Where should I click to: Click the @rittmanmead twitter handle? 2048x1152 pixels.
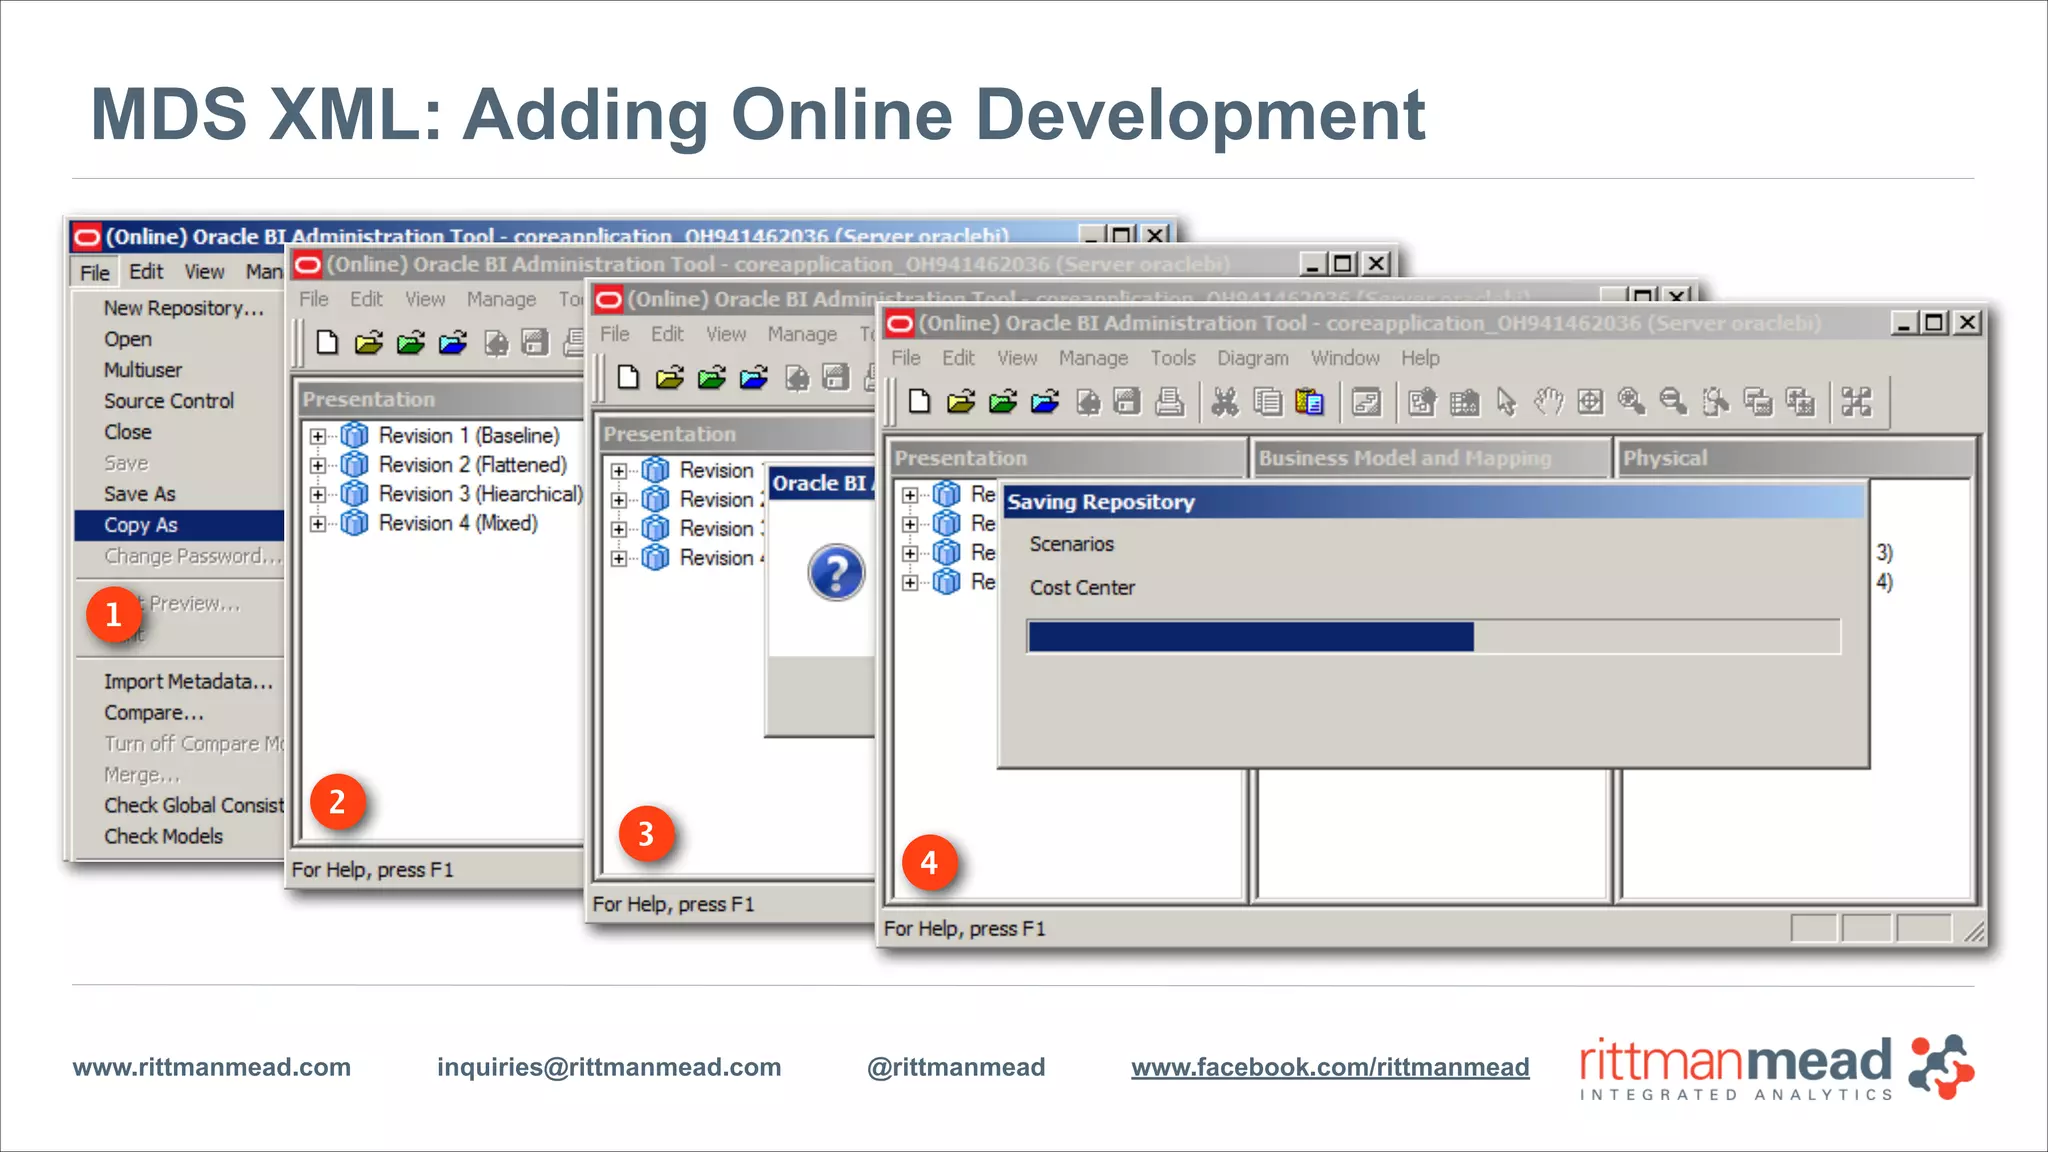(956, 1067)
